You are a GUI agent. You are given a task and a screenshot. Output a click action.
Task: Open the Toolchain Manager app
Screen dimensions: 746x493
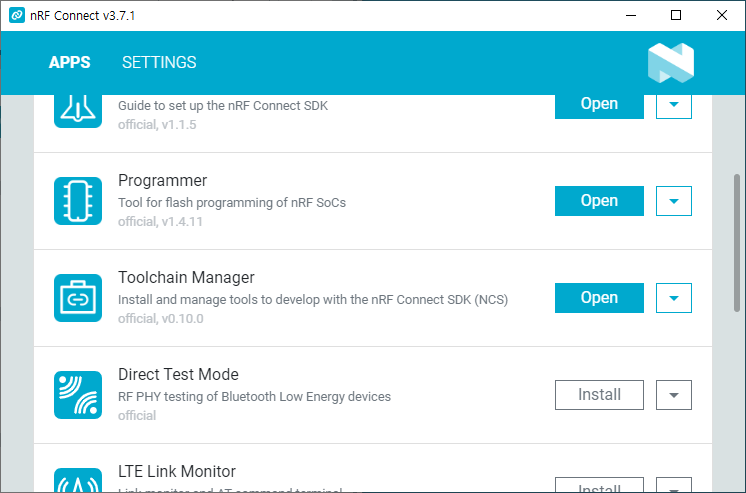pyautogui.click(x=599, y=298)
